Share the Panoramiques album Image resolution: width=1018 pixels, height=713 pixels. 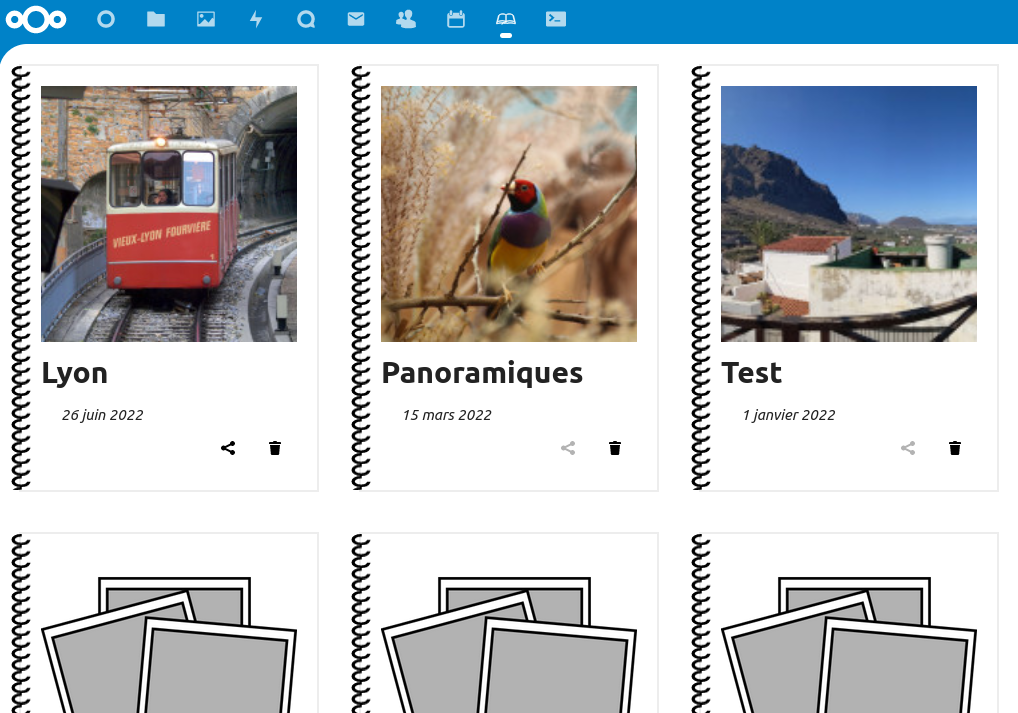click(568, 448)
